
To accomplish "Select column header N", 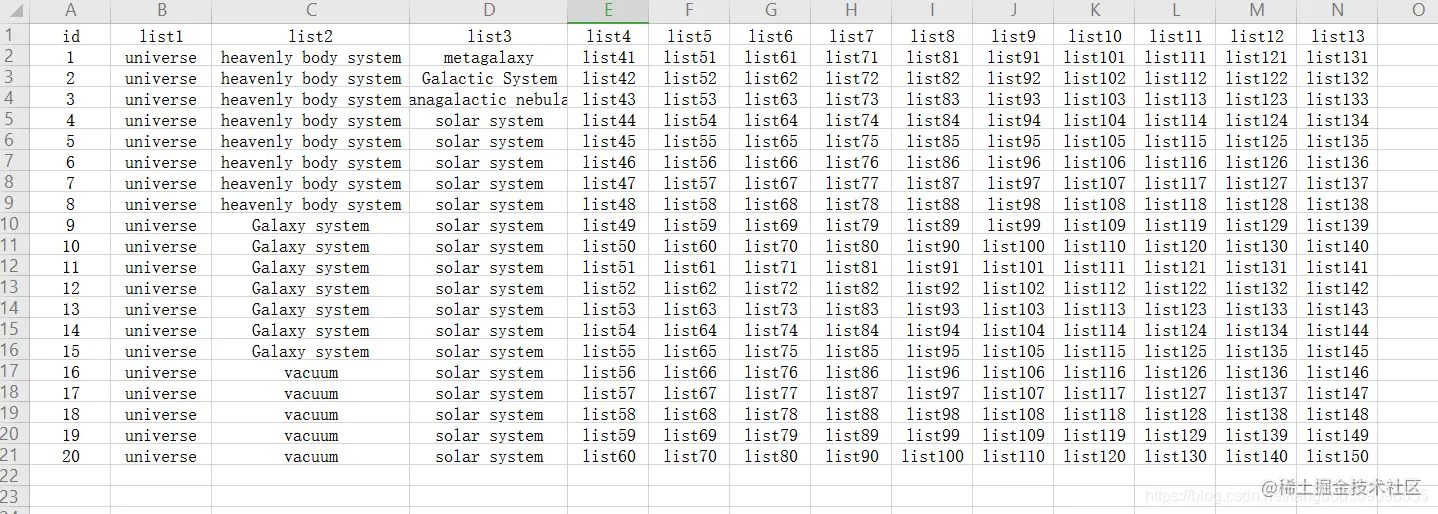I will coord(1337,11).
